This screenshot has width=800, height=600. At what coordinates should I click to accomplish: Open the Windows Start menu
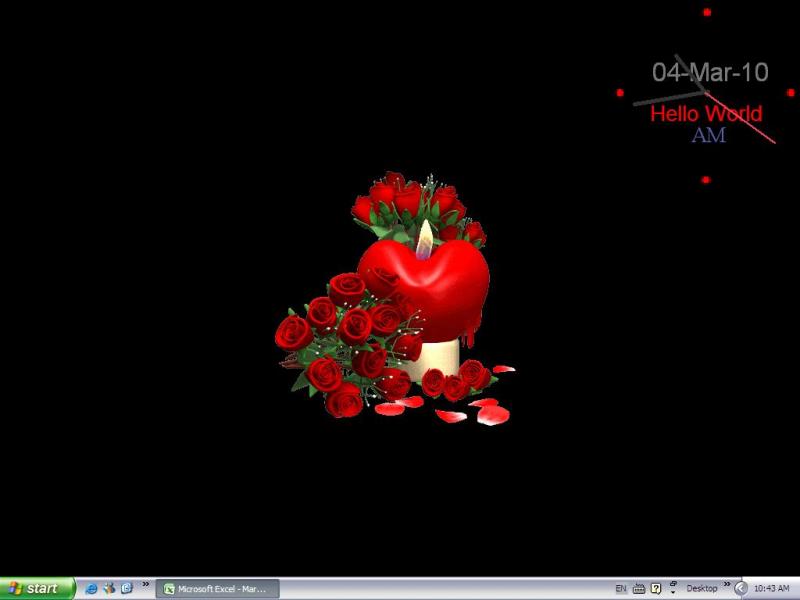point(38,589)
